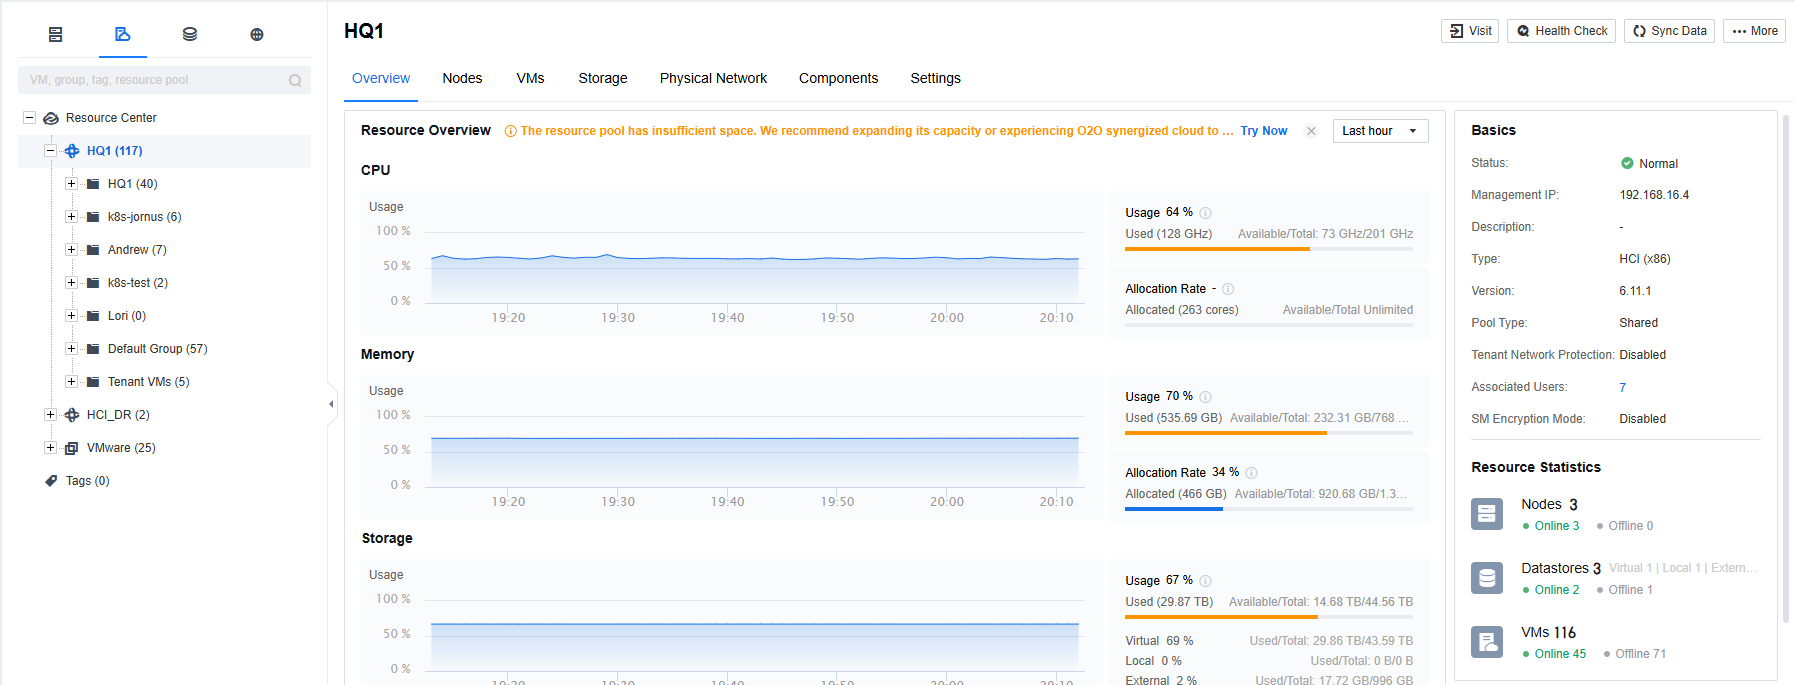Open the network globe view icon
Viewport: 1795px width, 685px height.
pyautogui.click(x=257, y=34)
